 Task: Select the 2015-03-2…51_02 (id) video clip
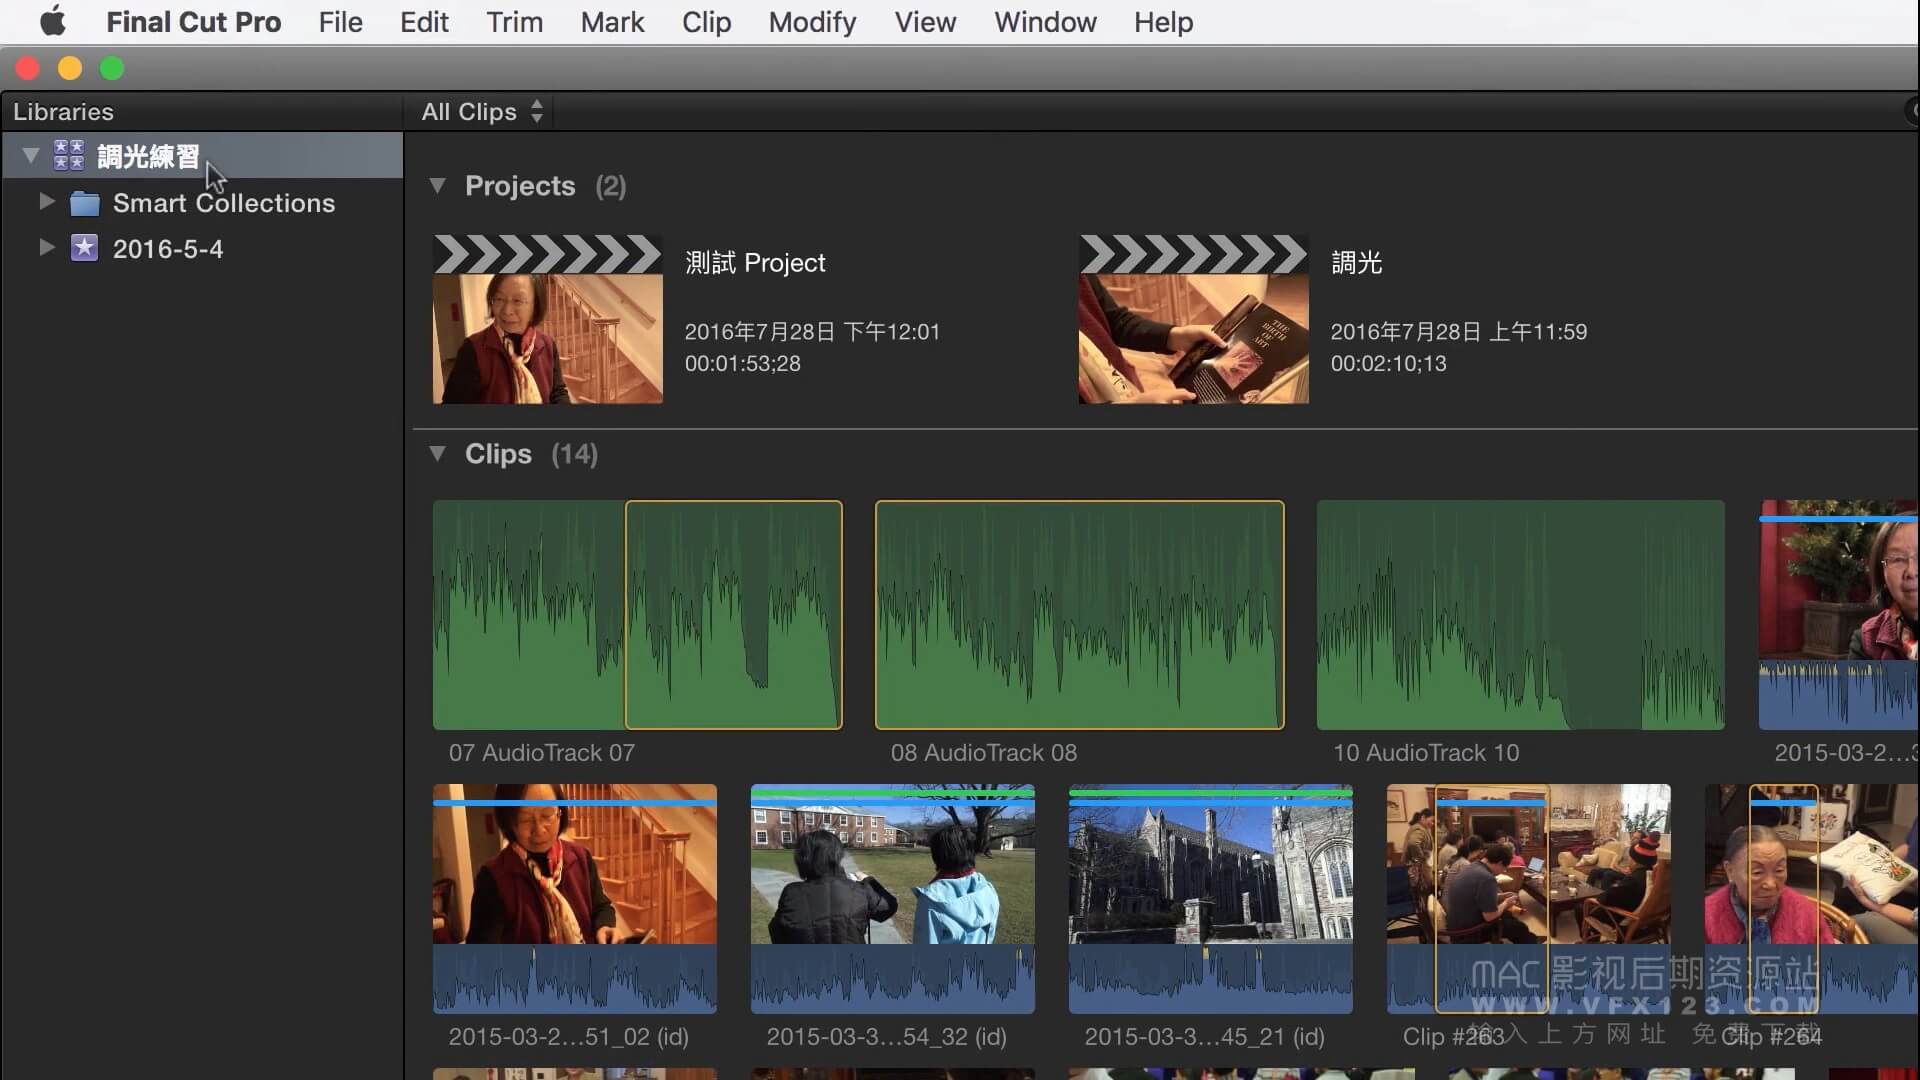pos(574,899)
